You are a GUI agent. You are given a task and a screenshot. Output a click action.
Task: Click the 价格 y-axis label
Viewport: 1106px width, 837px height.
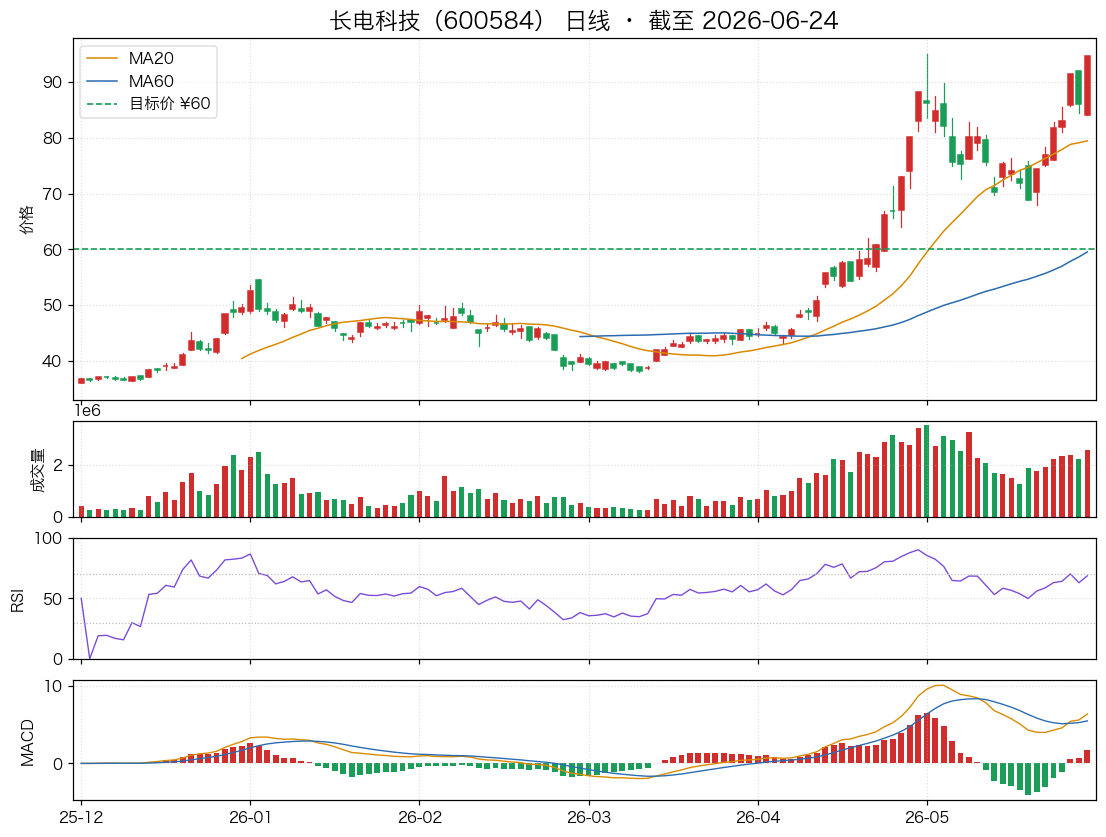pos(25,220)
